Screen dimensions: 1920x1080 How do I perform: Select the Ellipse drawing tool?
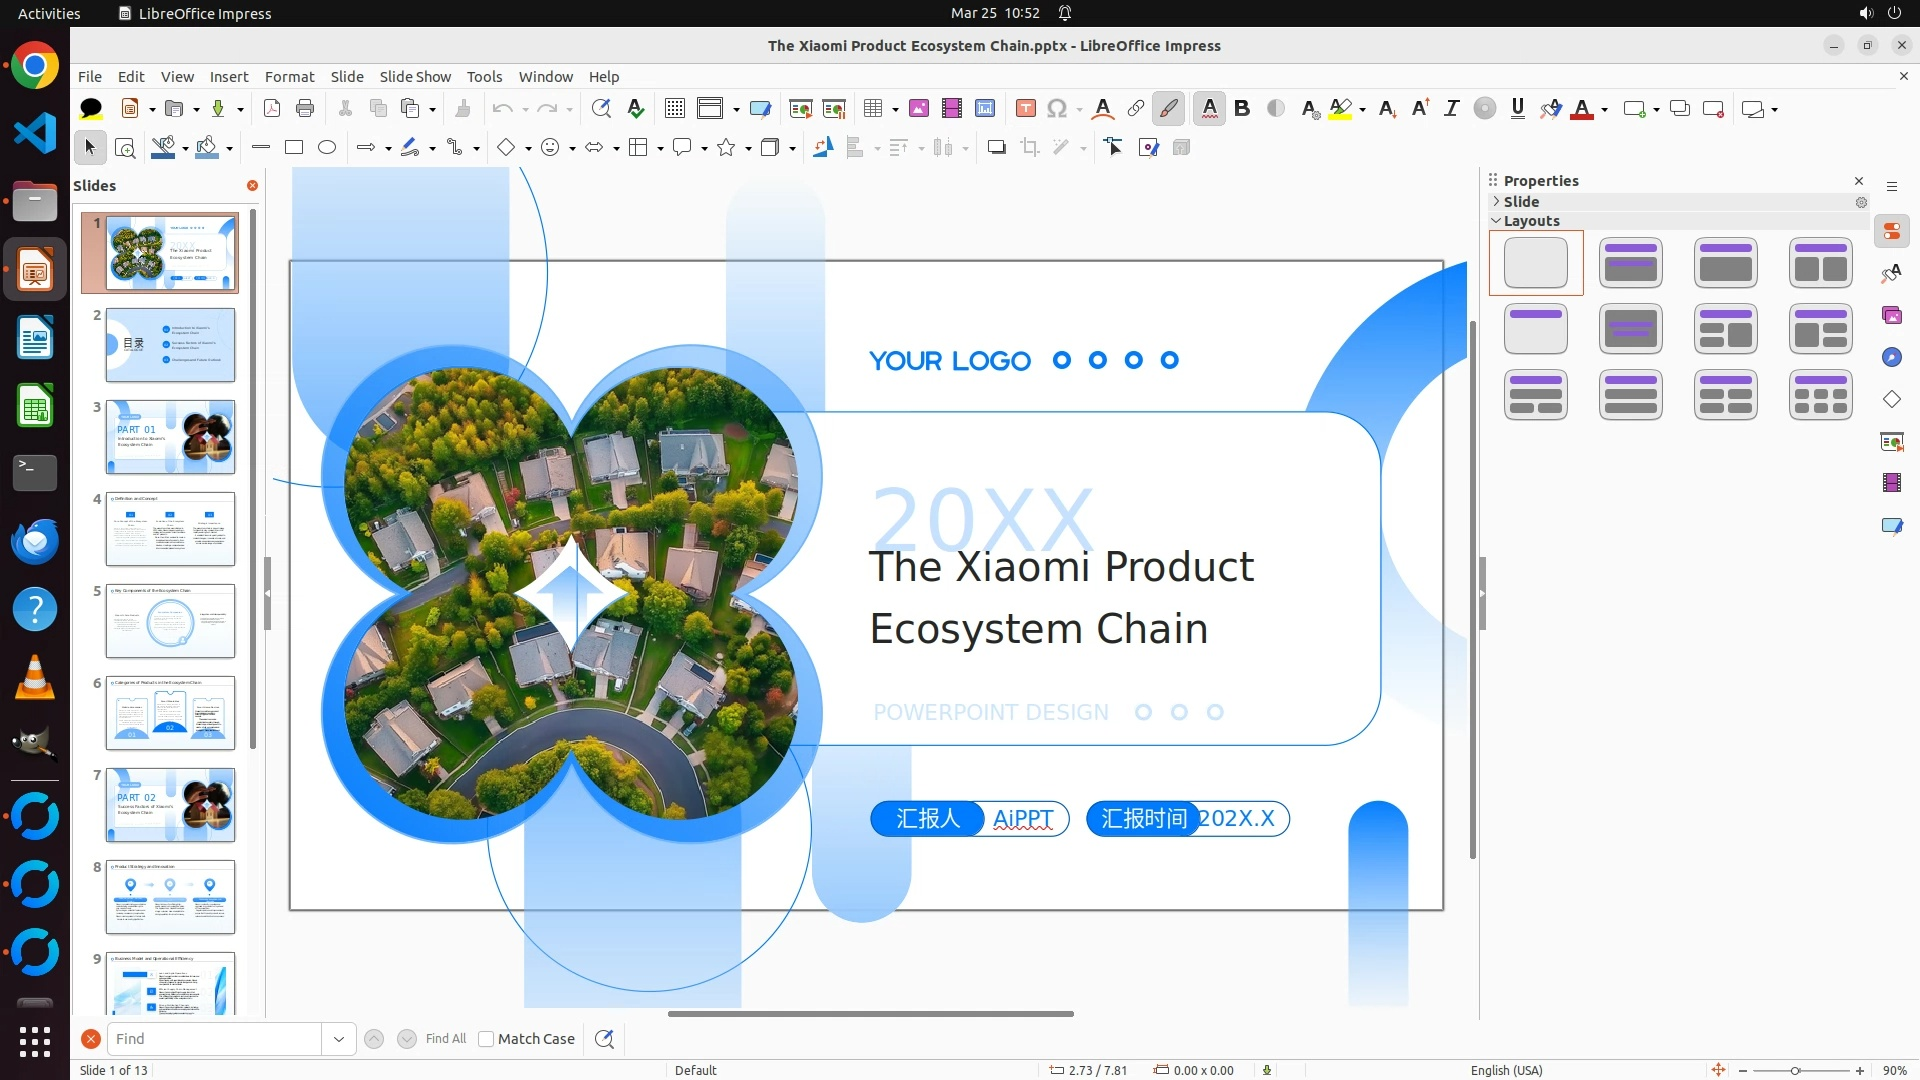tap(327, 148)
